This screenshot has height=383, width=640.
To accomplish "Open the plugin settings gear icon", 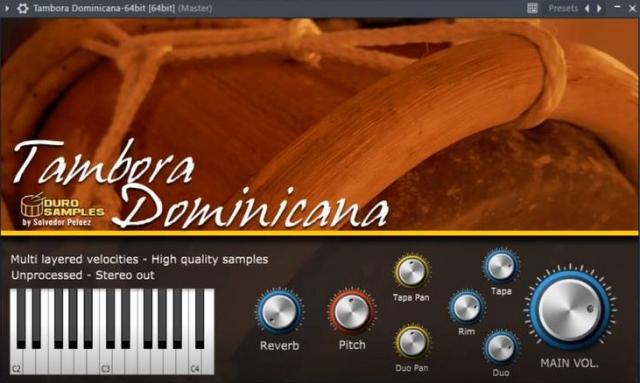I will 22,8.
